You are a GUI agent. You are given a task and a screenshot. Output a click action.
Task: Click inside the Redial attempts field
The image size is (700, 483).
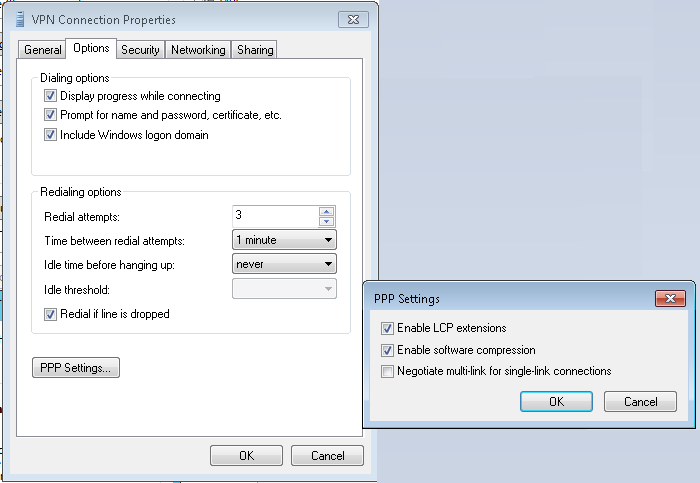275,216
